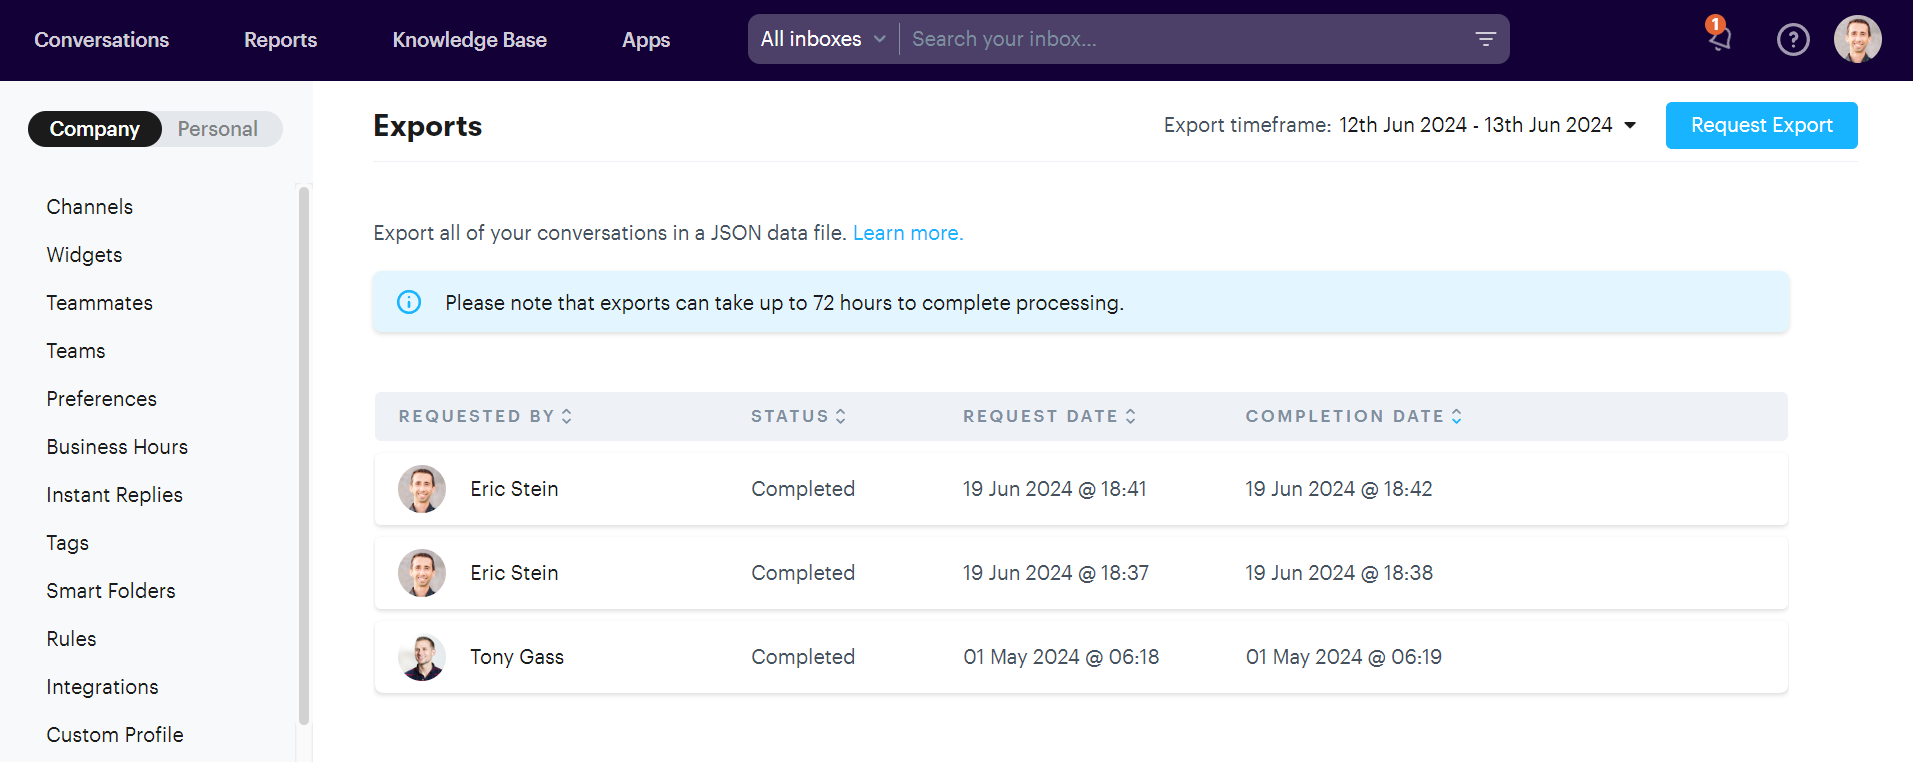Sort by Status column arrows
Viewport: 1913px width, 762px height.
coord(841,416)
